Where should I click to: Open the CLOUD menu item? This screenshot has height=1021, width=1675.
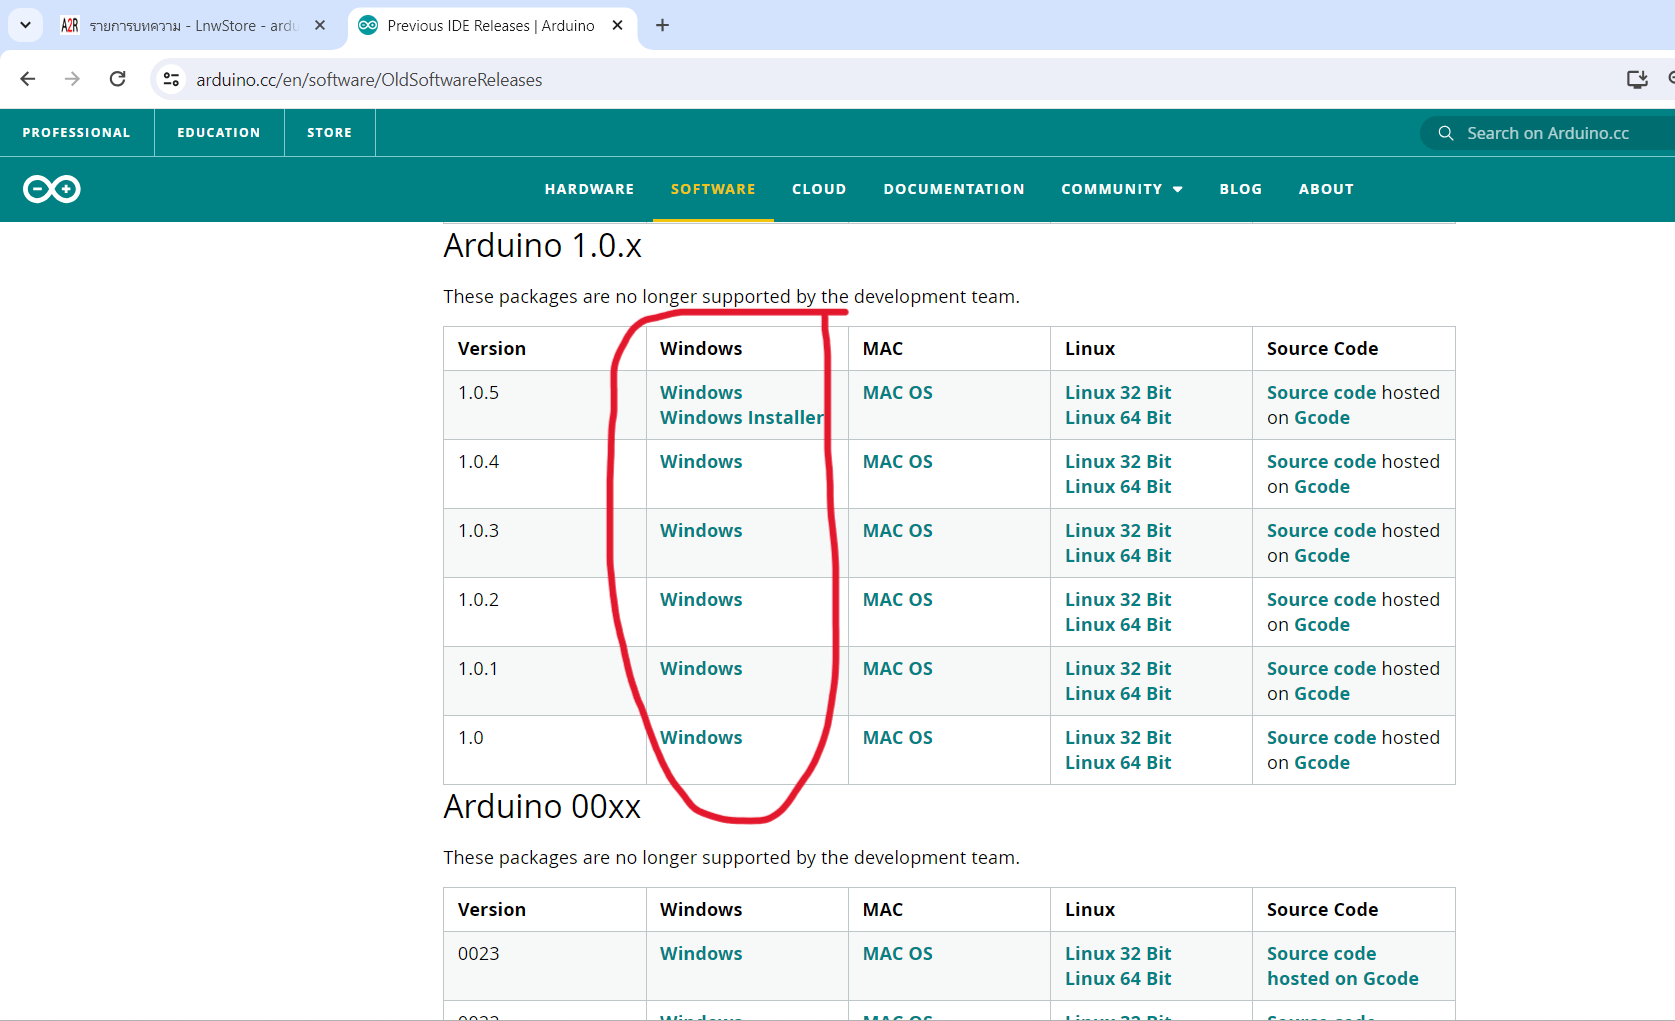819,189
